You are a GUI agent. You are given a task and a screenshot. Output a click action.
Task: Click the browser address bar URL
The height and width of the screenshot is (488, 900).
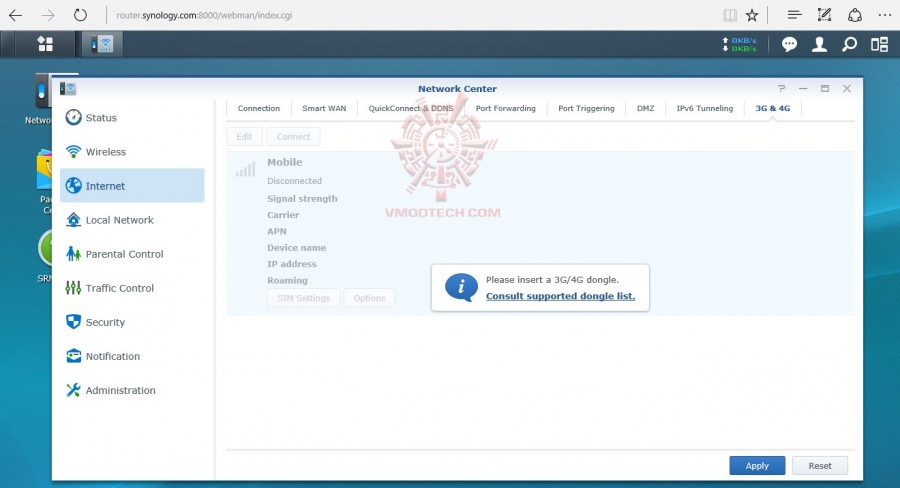pos(204,16)
